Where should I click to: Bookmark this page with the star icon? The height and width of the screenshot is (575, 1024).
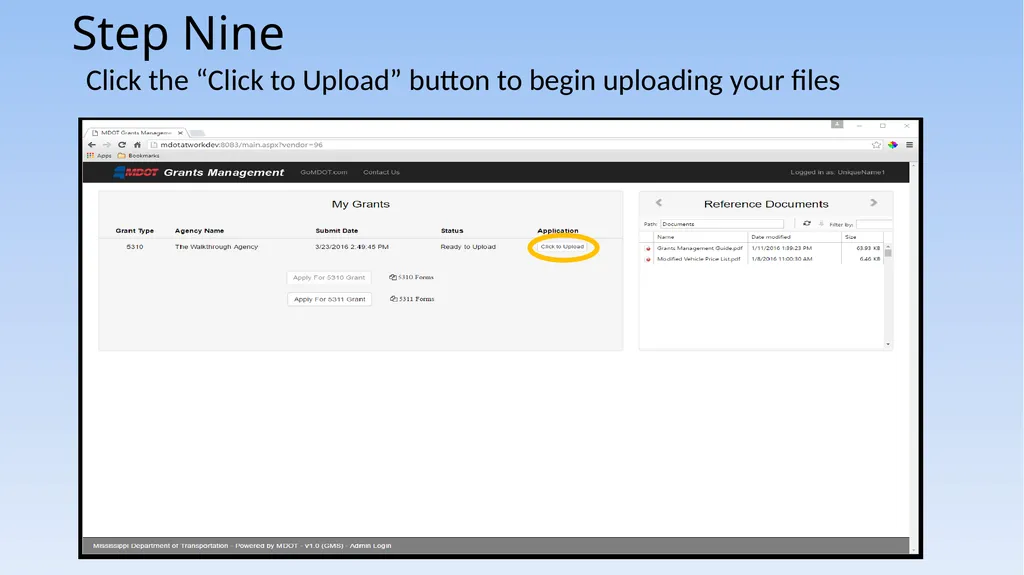pyautogui.click(x=876, y=144)
